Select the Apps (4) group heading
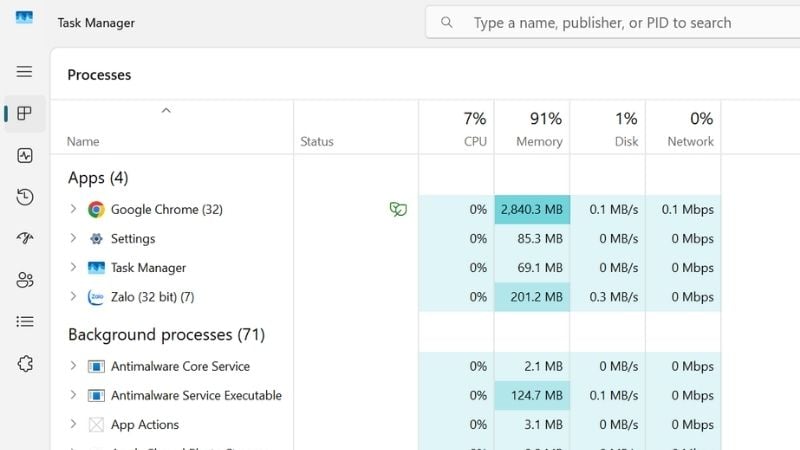The height and width of the screenshot is (450, 800). tap(98, 178)
